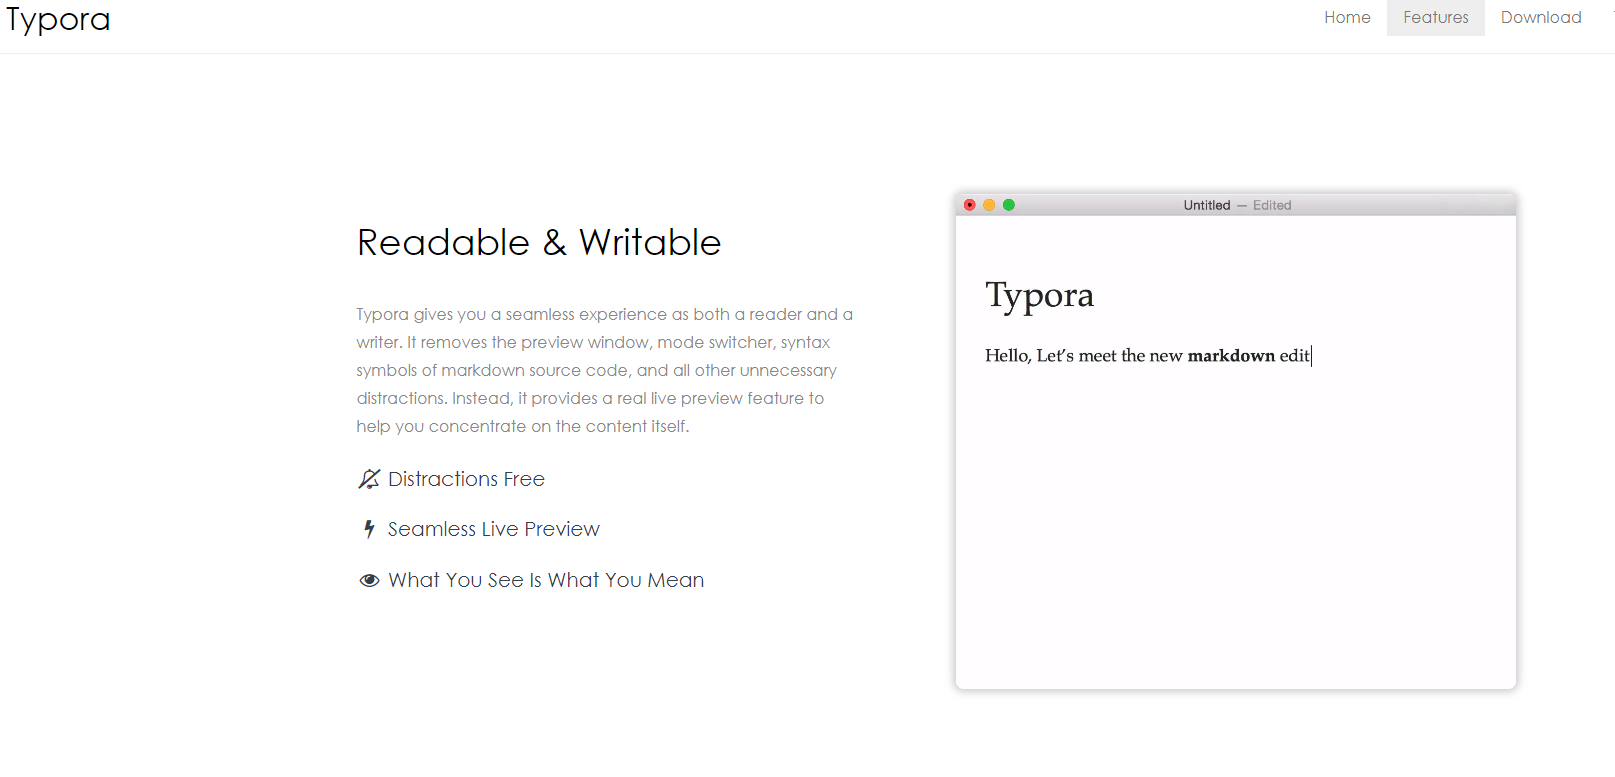Select the Readable & Writable heading

click(539, 242)
